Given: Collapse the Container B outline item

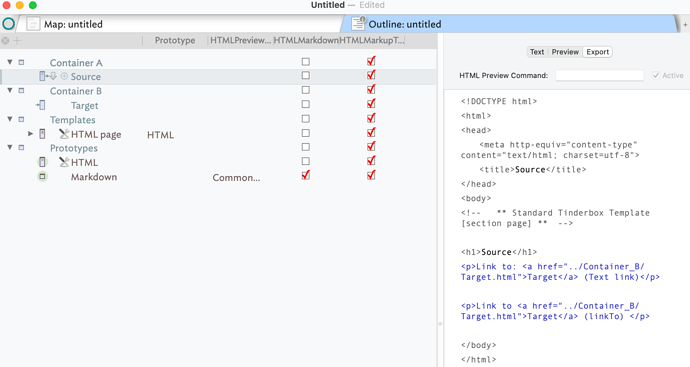Looking at the screenshot, I should (x=10, y=91).
